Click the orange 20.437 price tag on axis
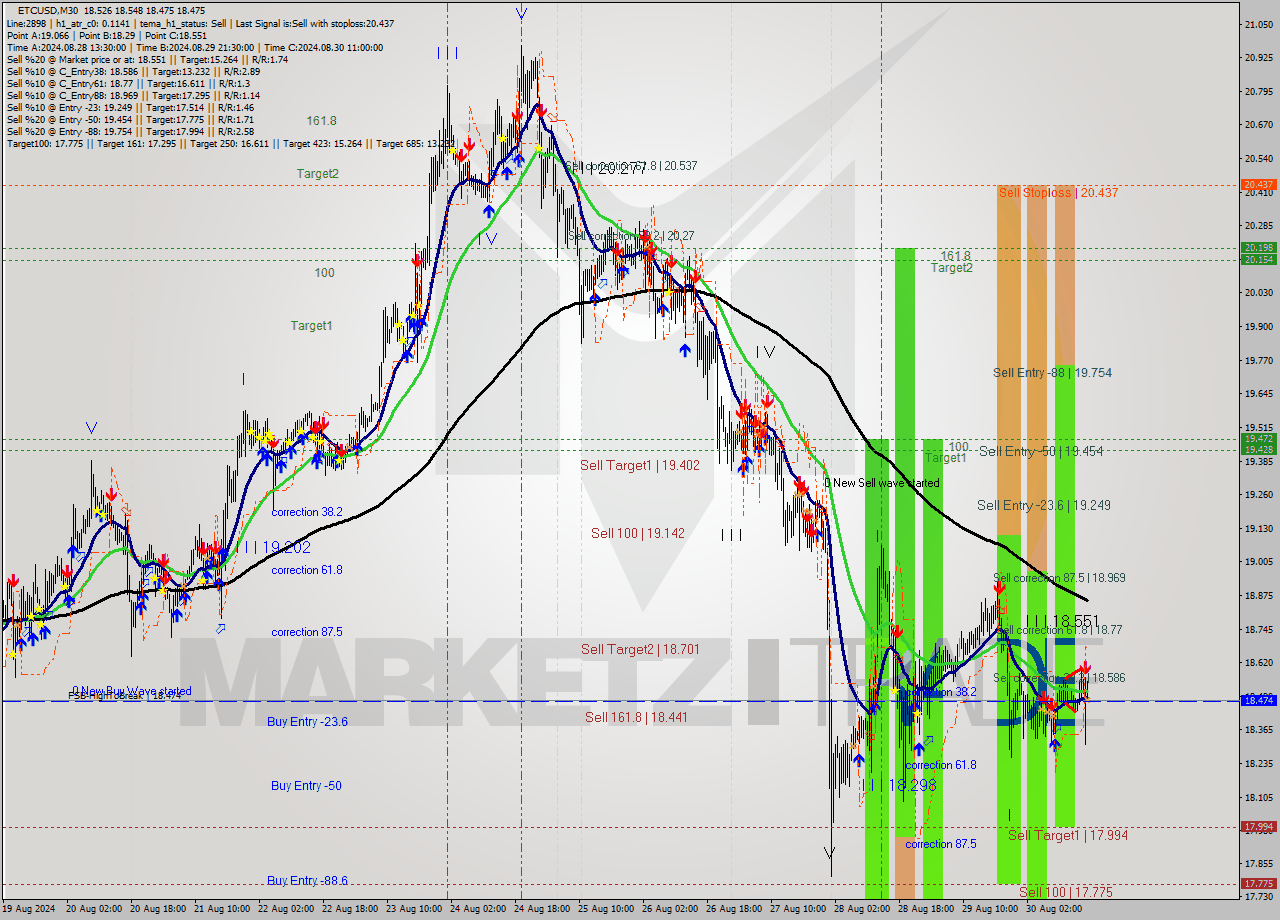 (x=1258, y=185)
